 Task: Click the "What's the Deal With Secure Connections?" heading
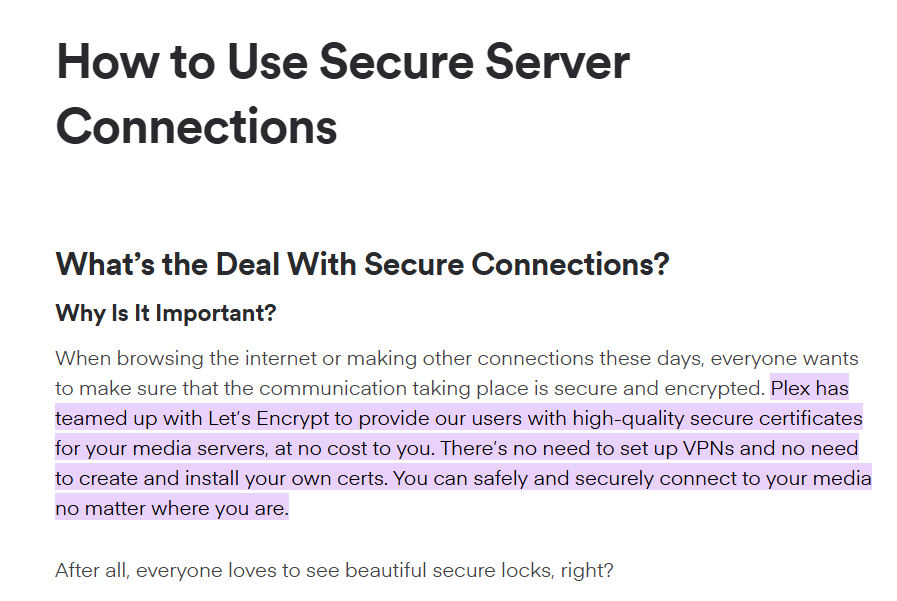(x=362, y=264)
